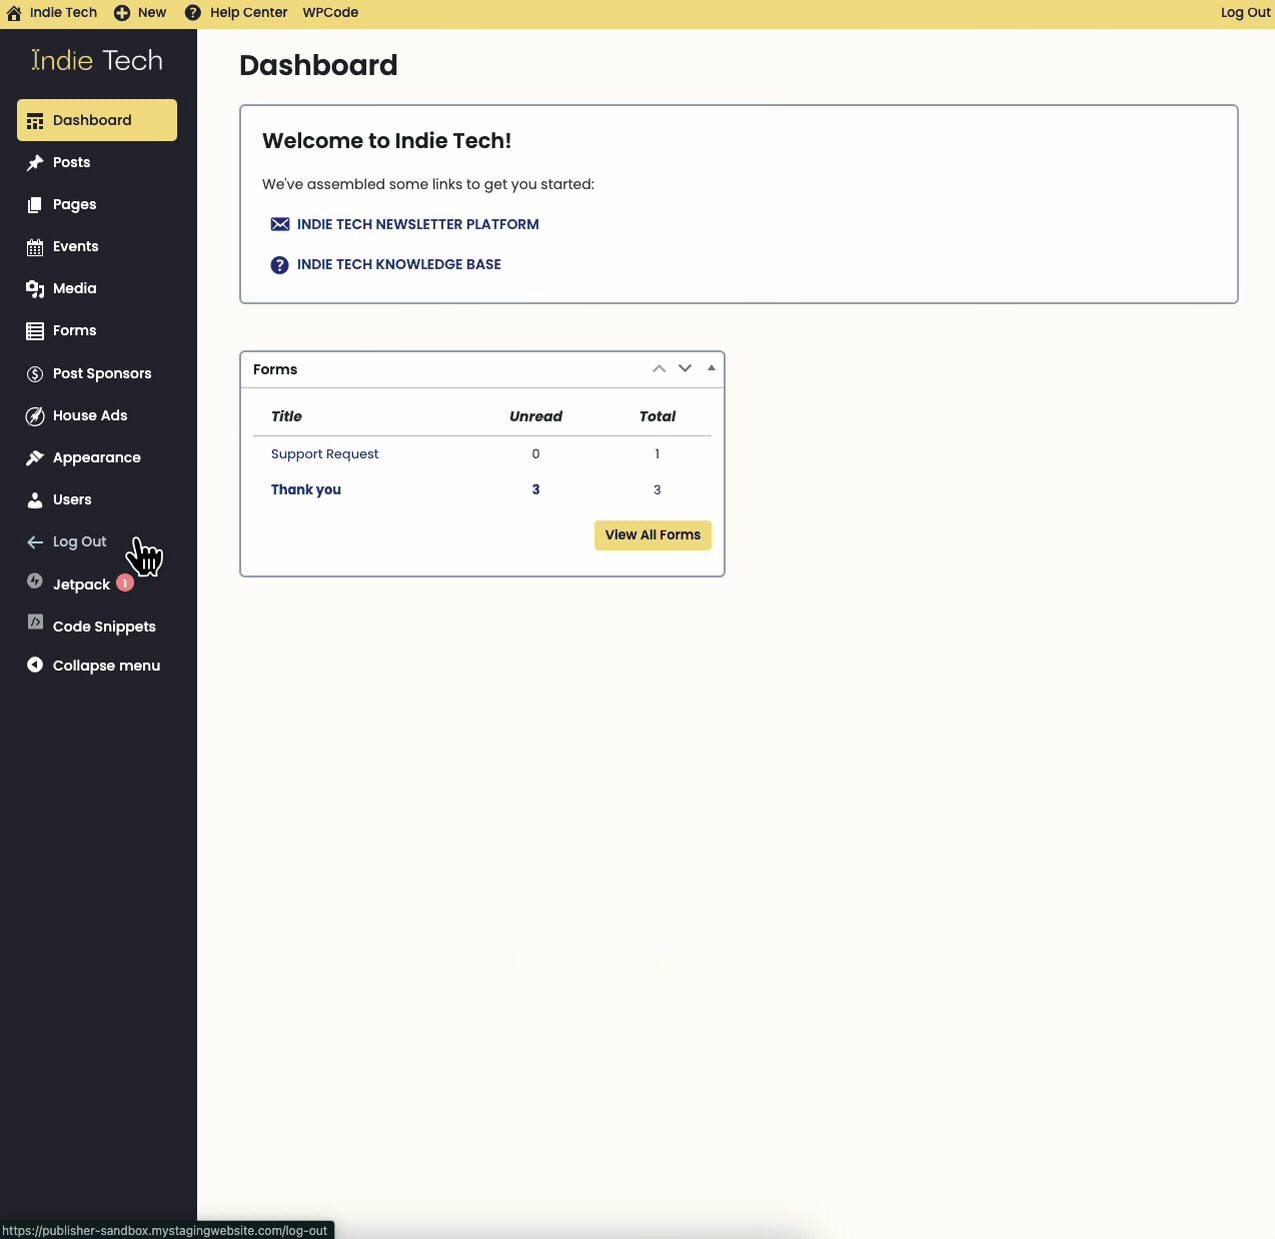Open Posts via the pushpin icon
1275x1239 pixels.
(x=35, y=163)
